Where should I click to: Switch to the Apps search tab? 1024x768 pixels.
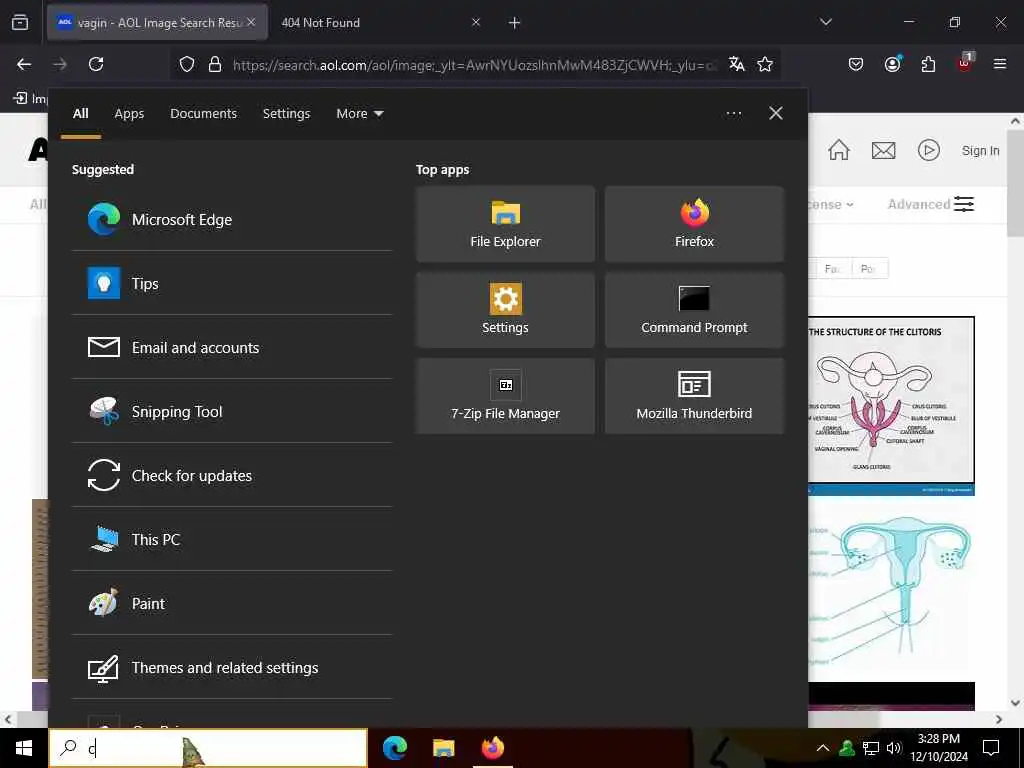(x=129, y=114)
